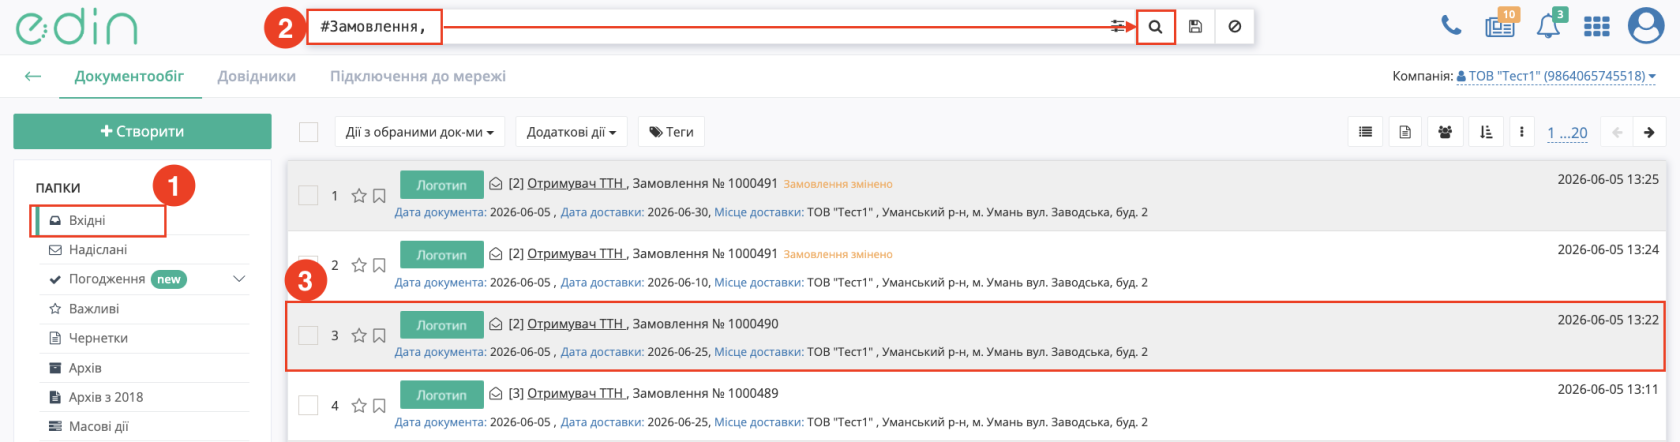Go back with the left arrow
This screenshot has width=1680, height=442.
pyautogui.click(x=33, y=76)
